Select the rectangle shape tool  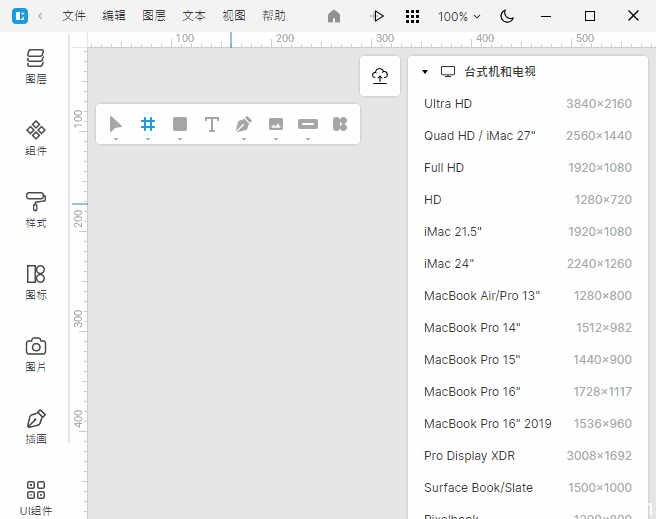pos(180,124)
